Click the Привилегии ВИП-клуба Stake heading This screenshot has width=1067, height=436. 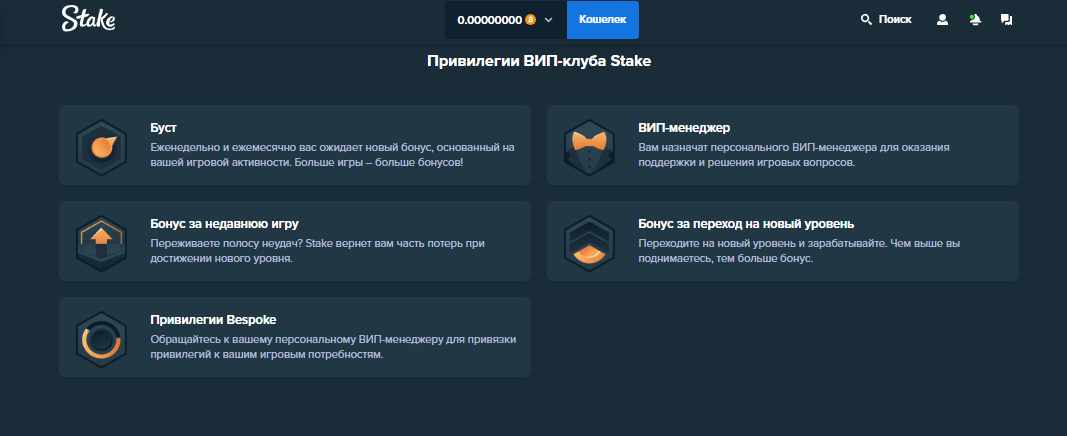point(539,61)
